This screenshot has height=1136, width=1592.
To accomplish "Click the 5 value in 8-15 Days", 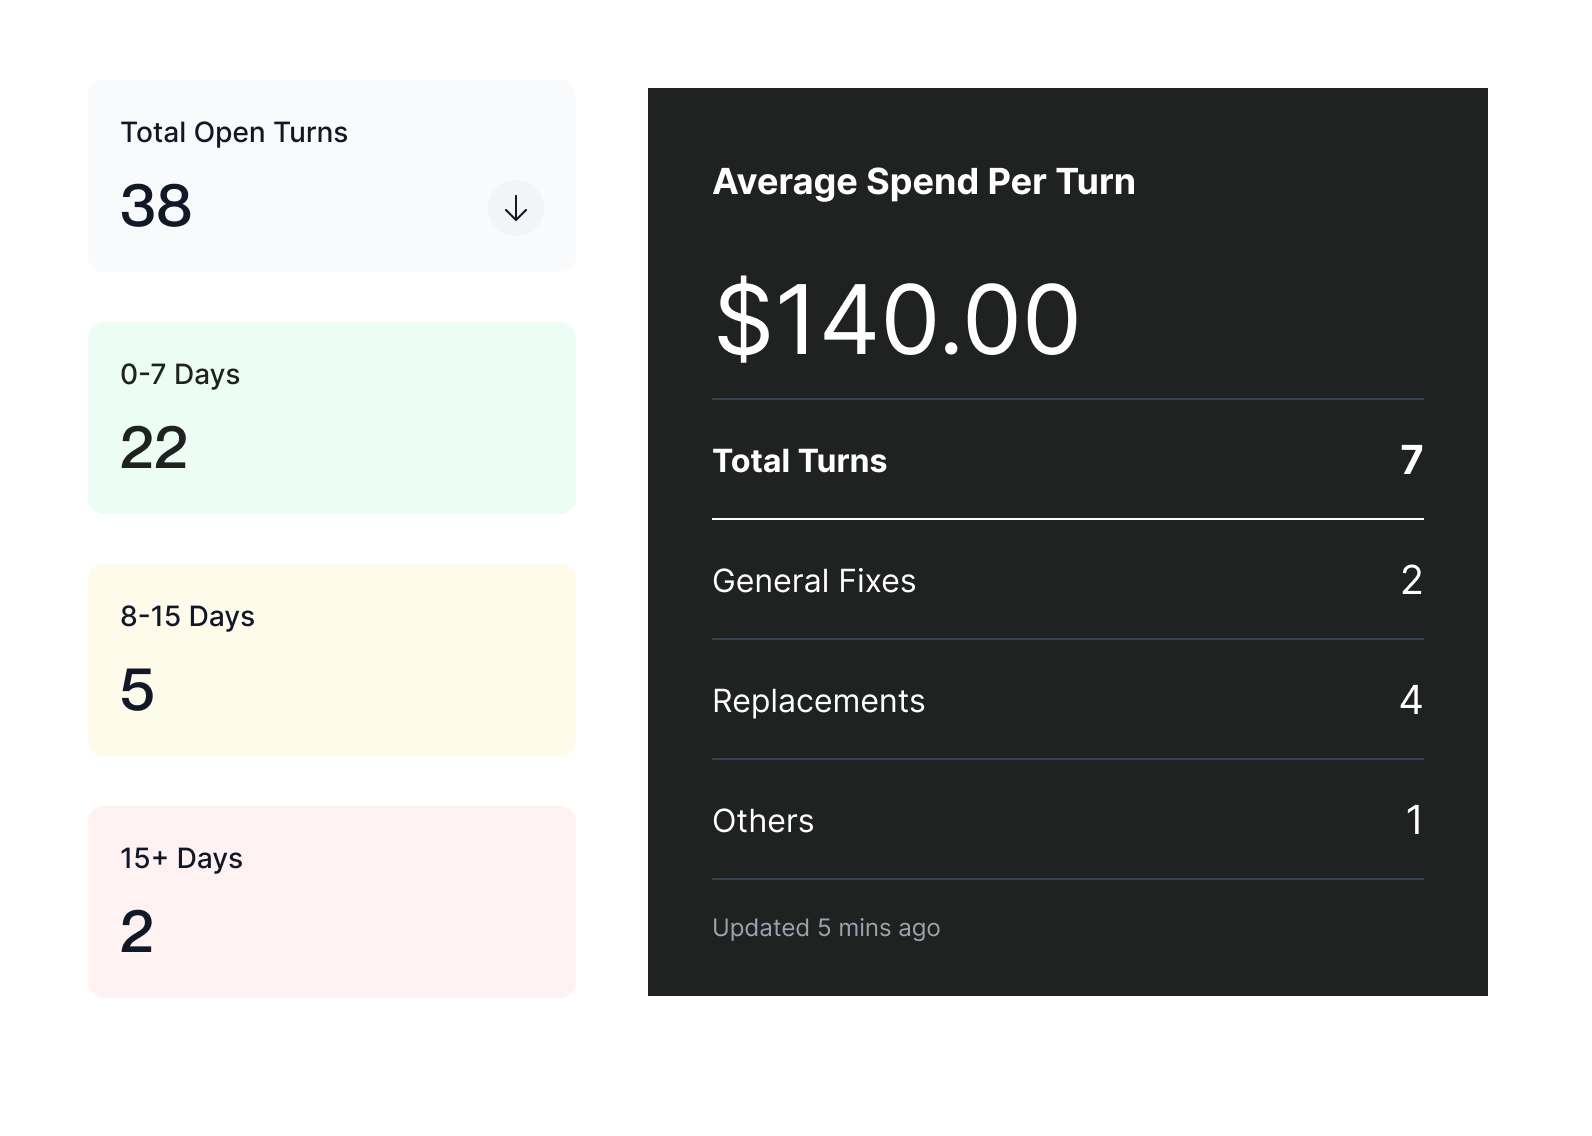I will [x=137, y=690].
